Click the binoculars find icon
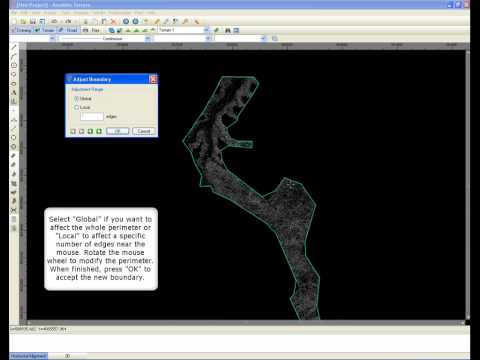Screen dimensions: 480x360 pos(228,30)
